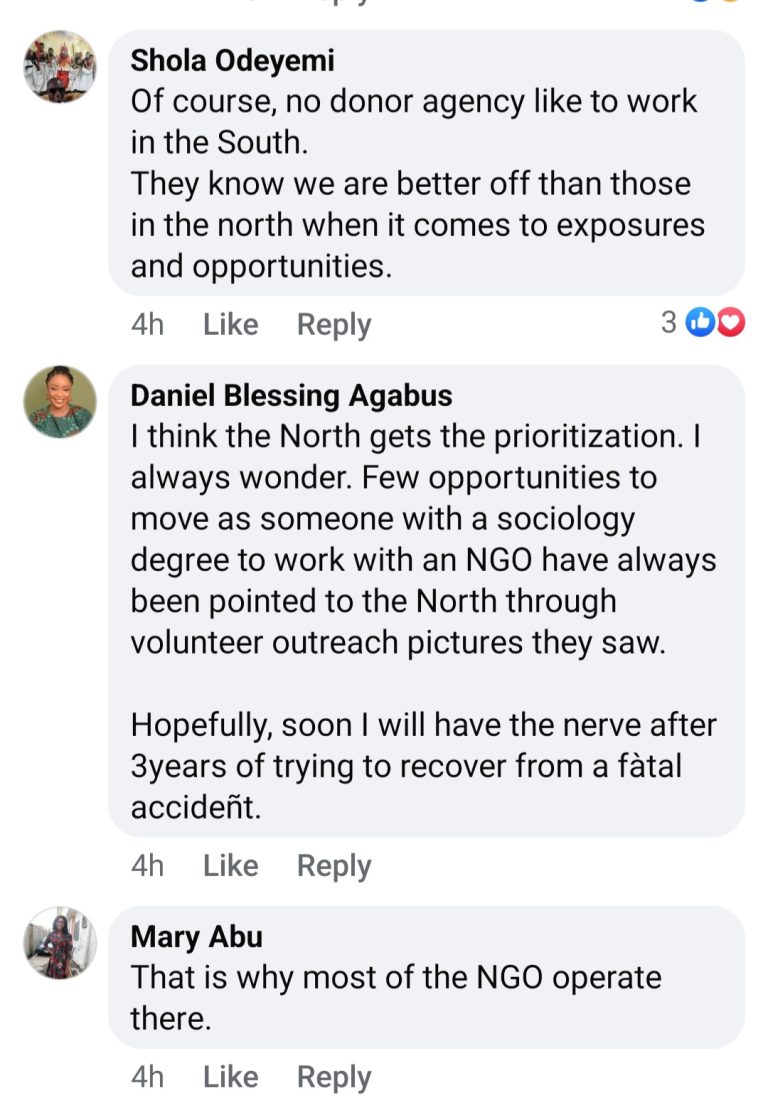
Task: Click the 4h timestamp under Daniel's comment
Action: point(148,866)
